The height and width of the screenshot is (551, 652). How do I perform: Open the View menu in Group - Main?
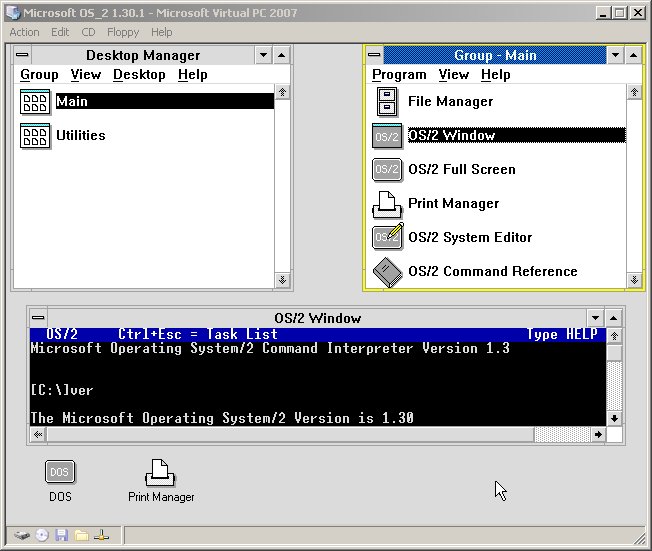pyautogui.click(x=454, y=75)
